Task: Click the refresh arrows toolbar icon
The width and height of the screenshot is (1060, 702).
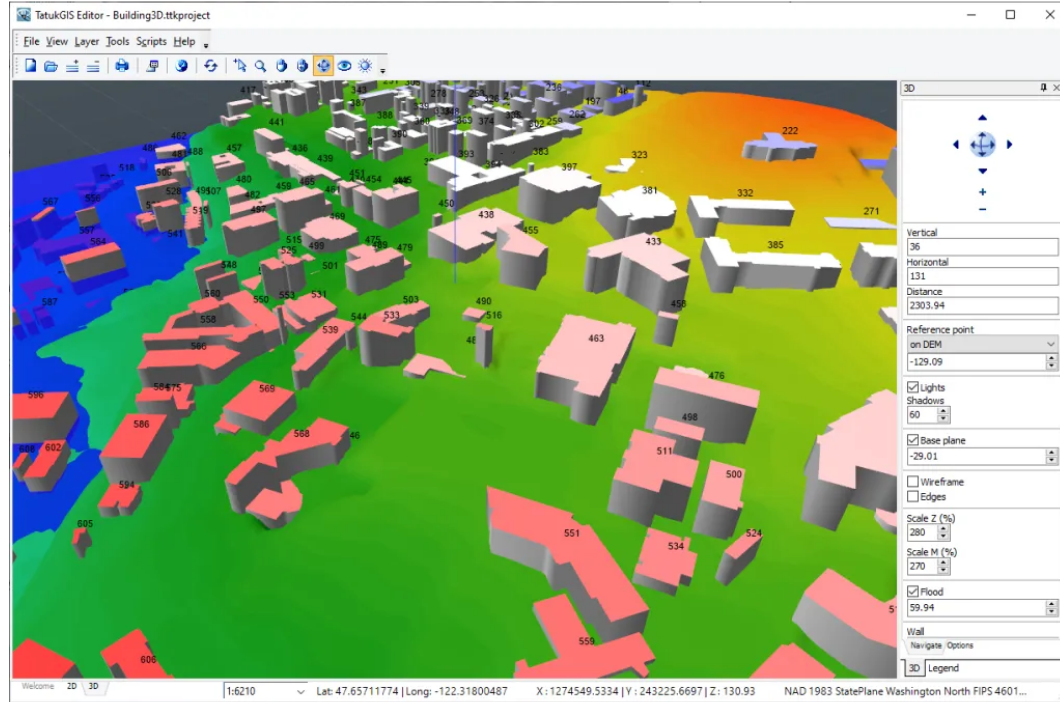Action: pos(211,66)
